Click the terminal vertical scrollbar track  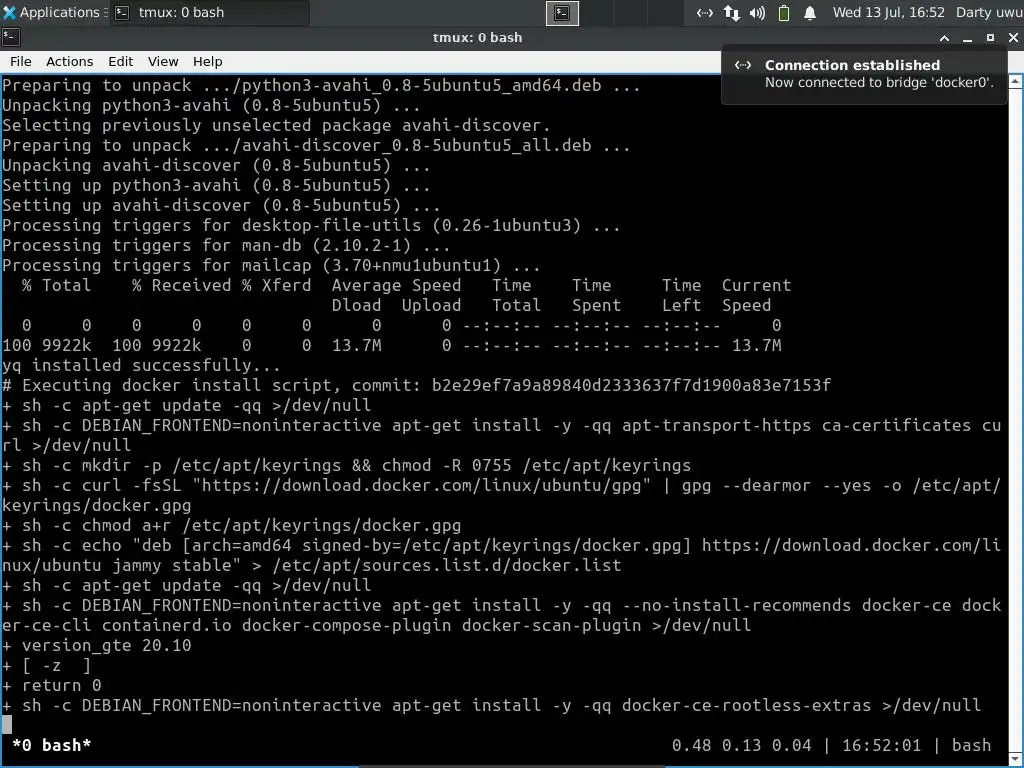coord(1016,418)
